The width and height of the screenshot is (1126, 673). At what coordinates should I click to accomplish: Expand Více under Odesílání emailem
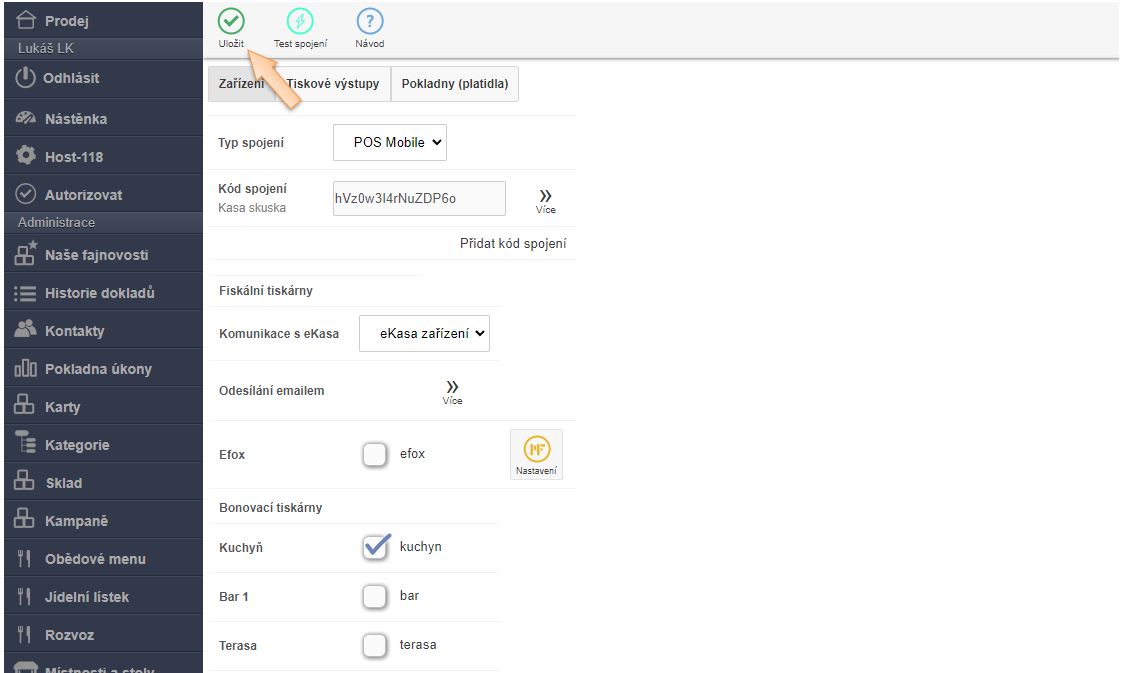pos(452,391)
